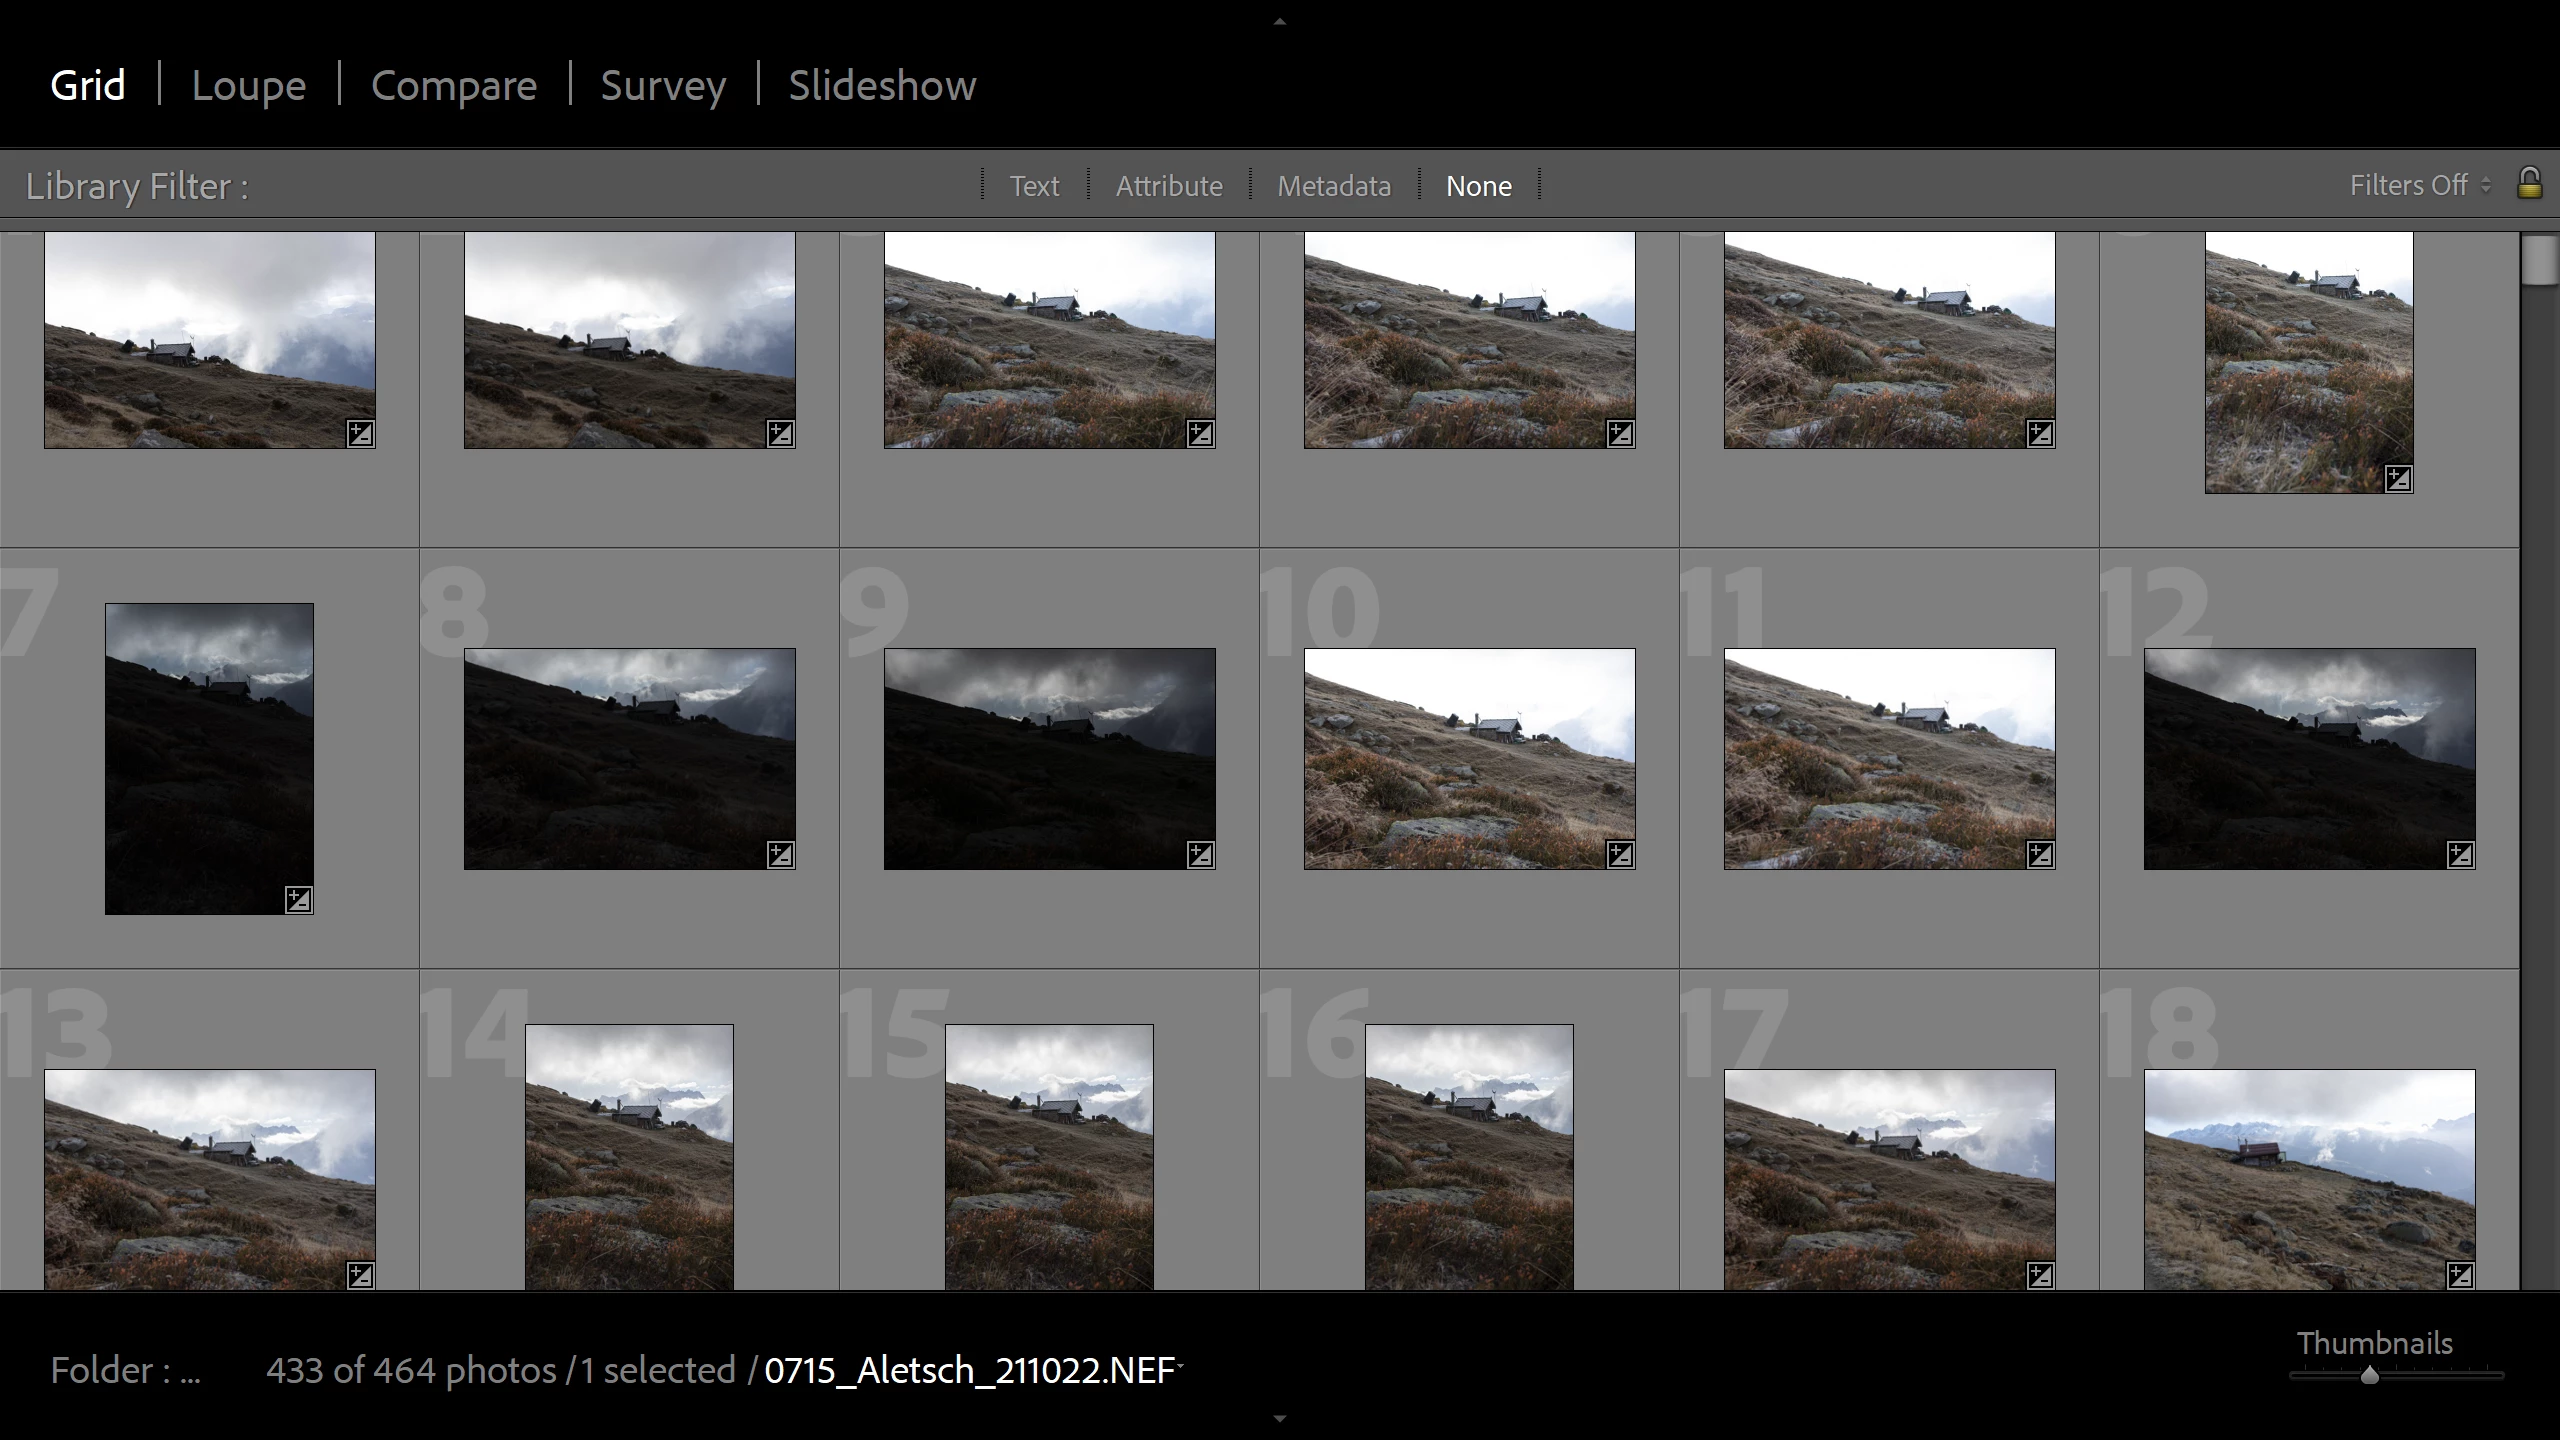Viewport: 2560px width, 1440px height.
Task: Enable the Attribute filter bar
Action: click(x=1169, y=186)
